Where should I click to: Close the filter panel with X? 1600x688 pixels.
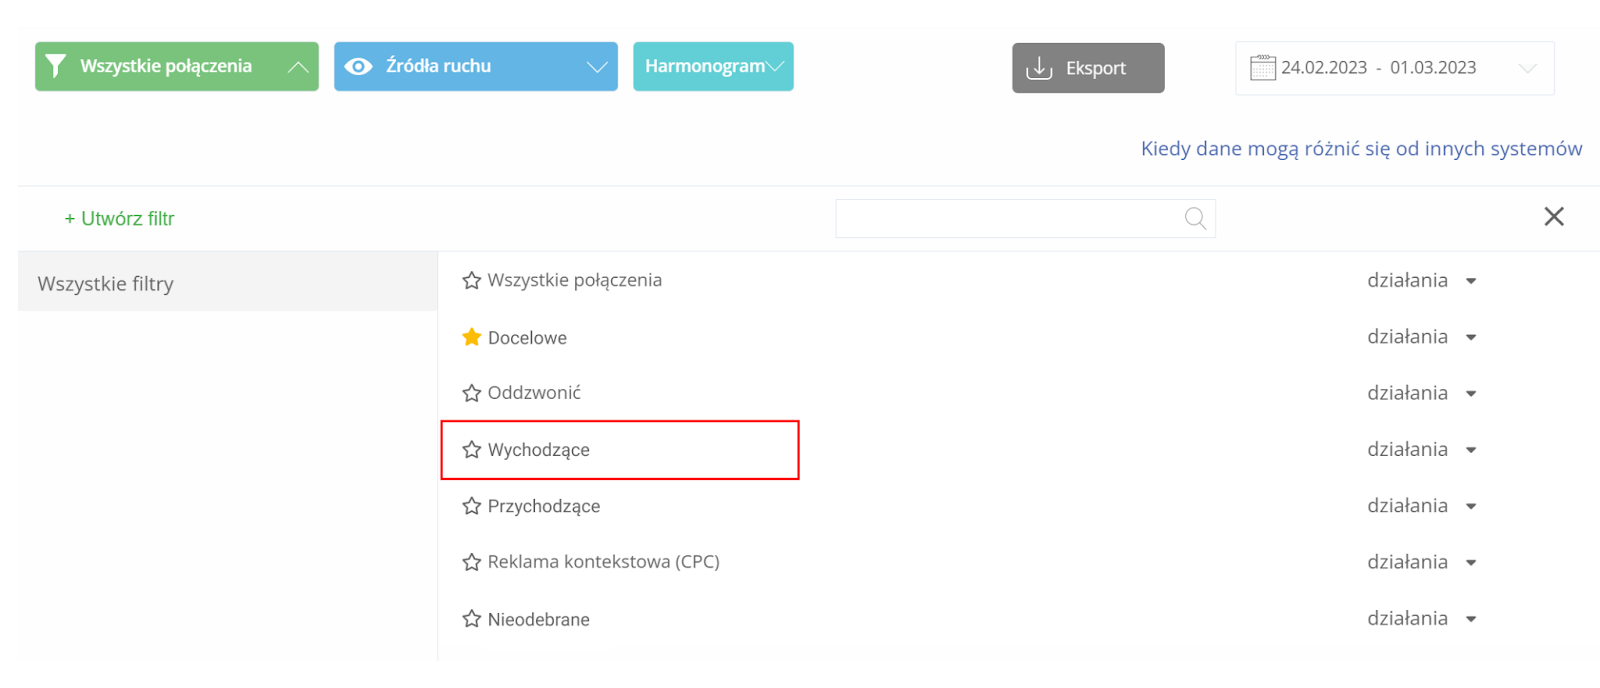(1554, 216)
